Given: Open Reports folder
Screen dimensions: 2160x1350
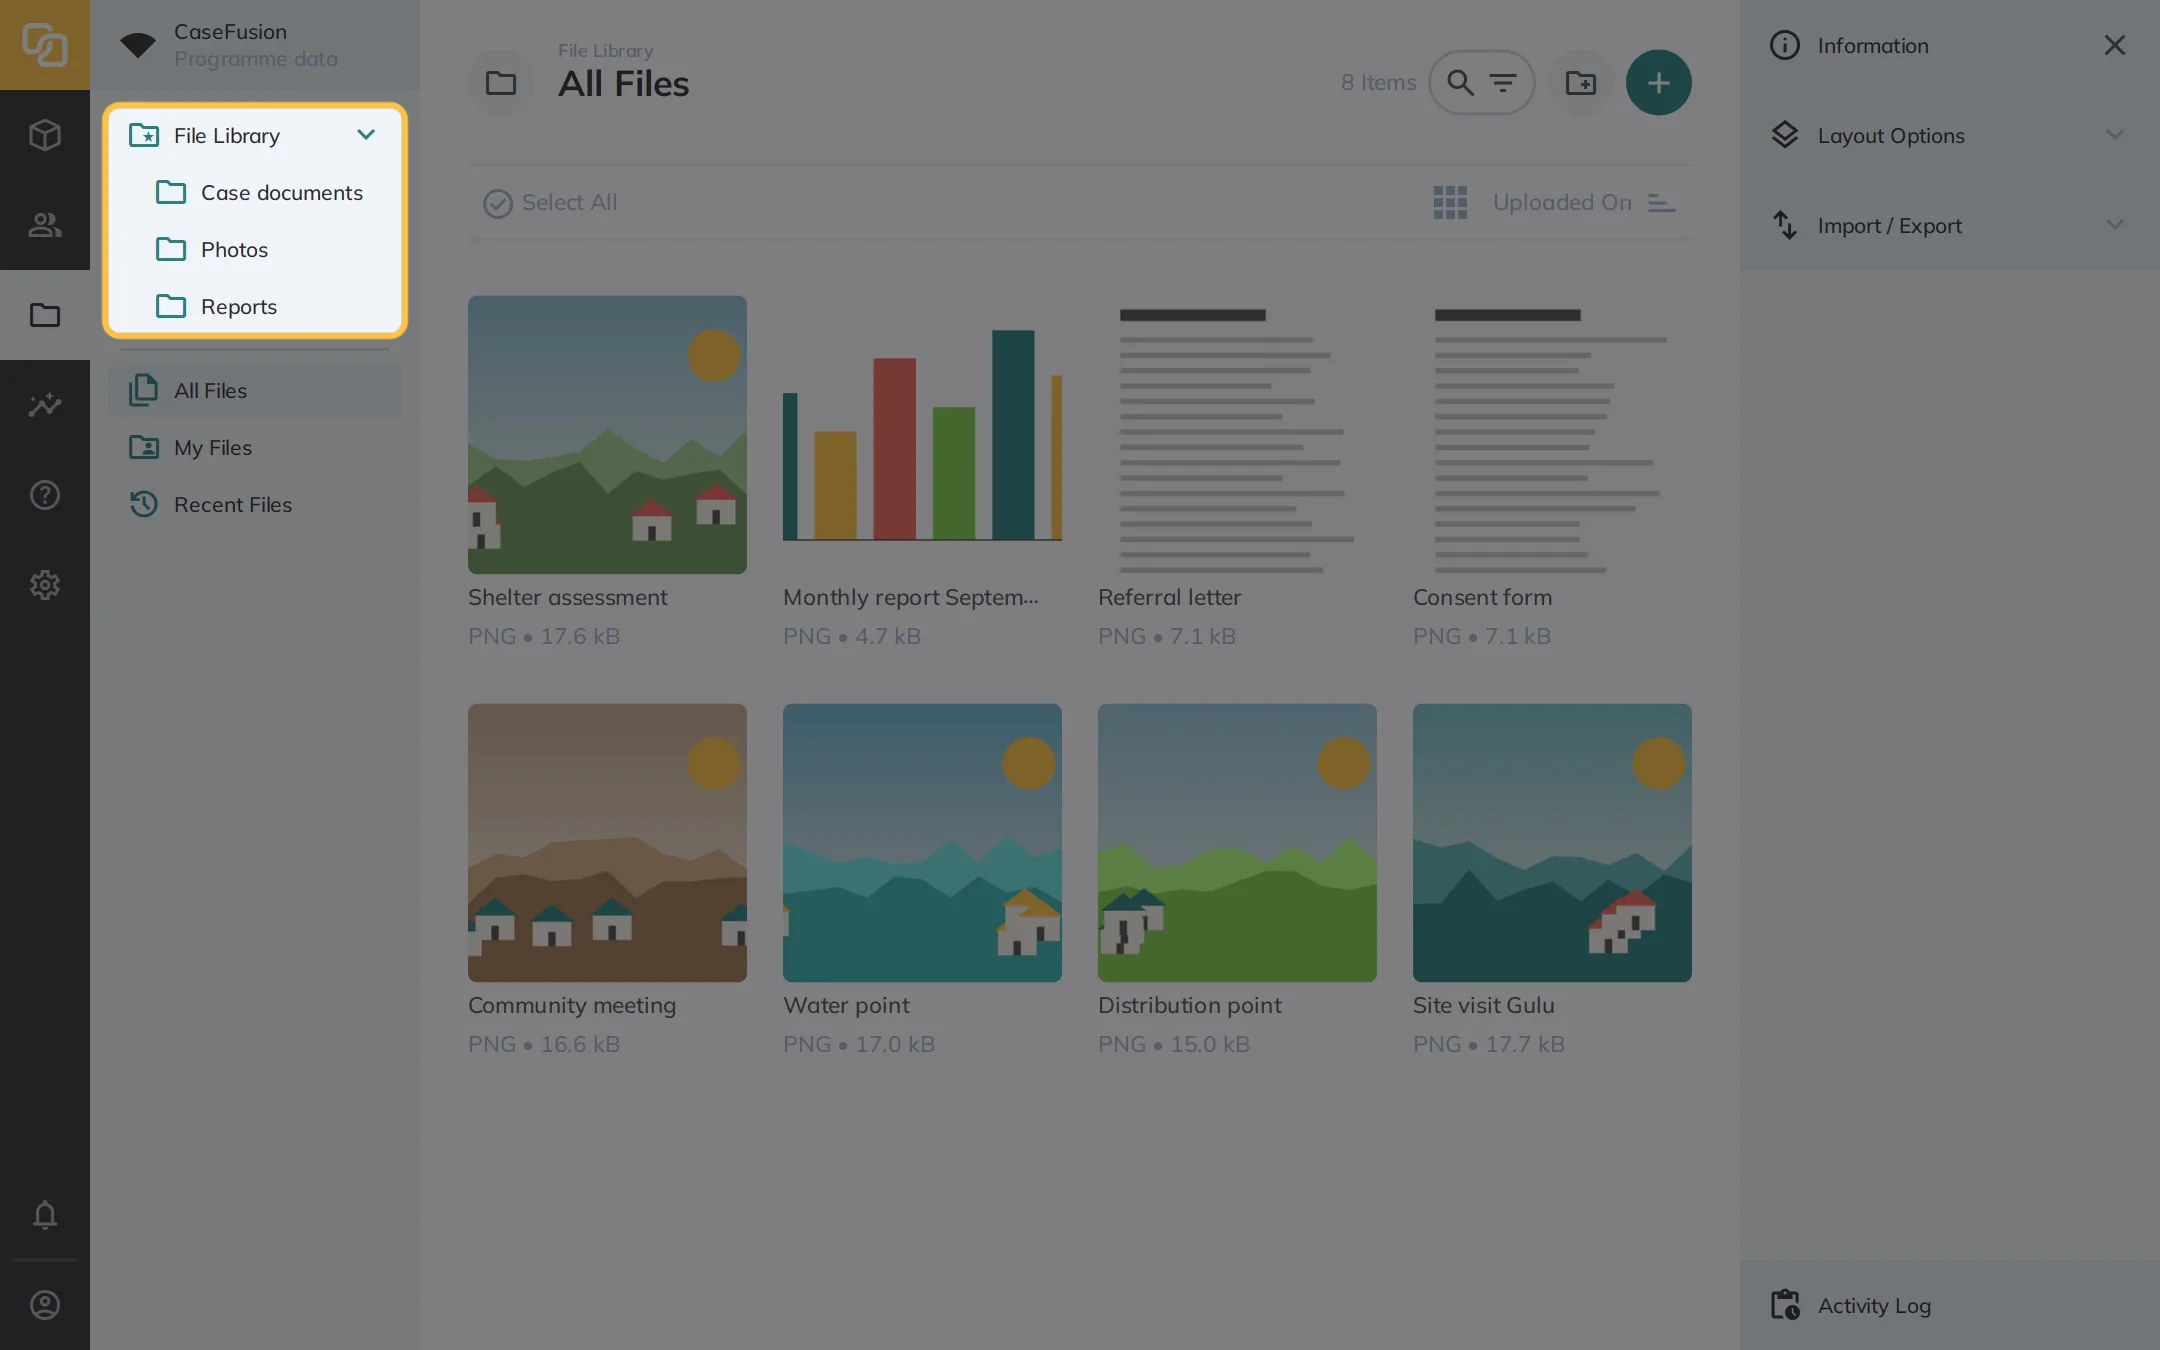Looking at the screenshot, I should point(255,306).
